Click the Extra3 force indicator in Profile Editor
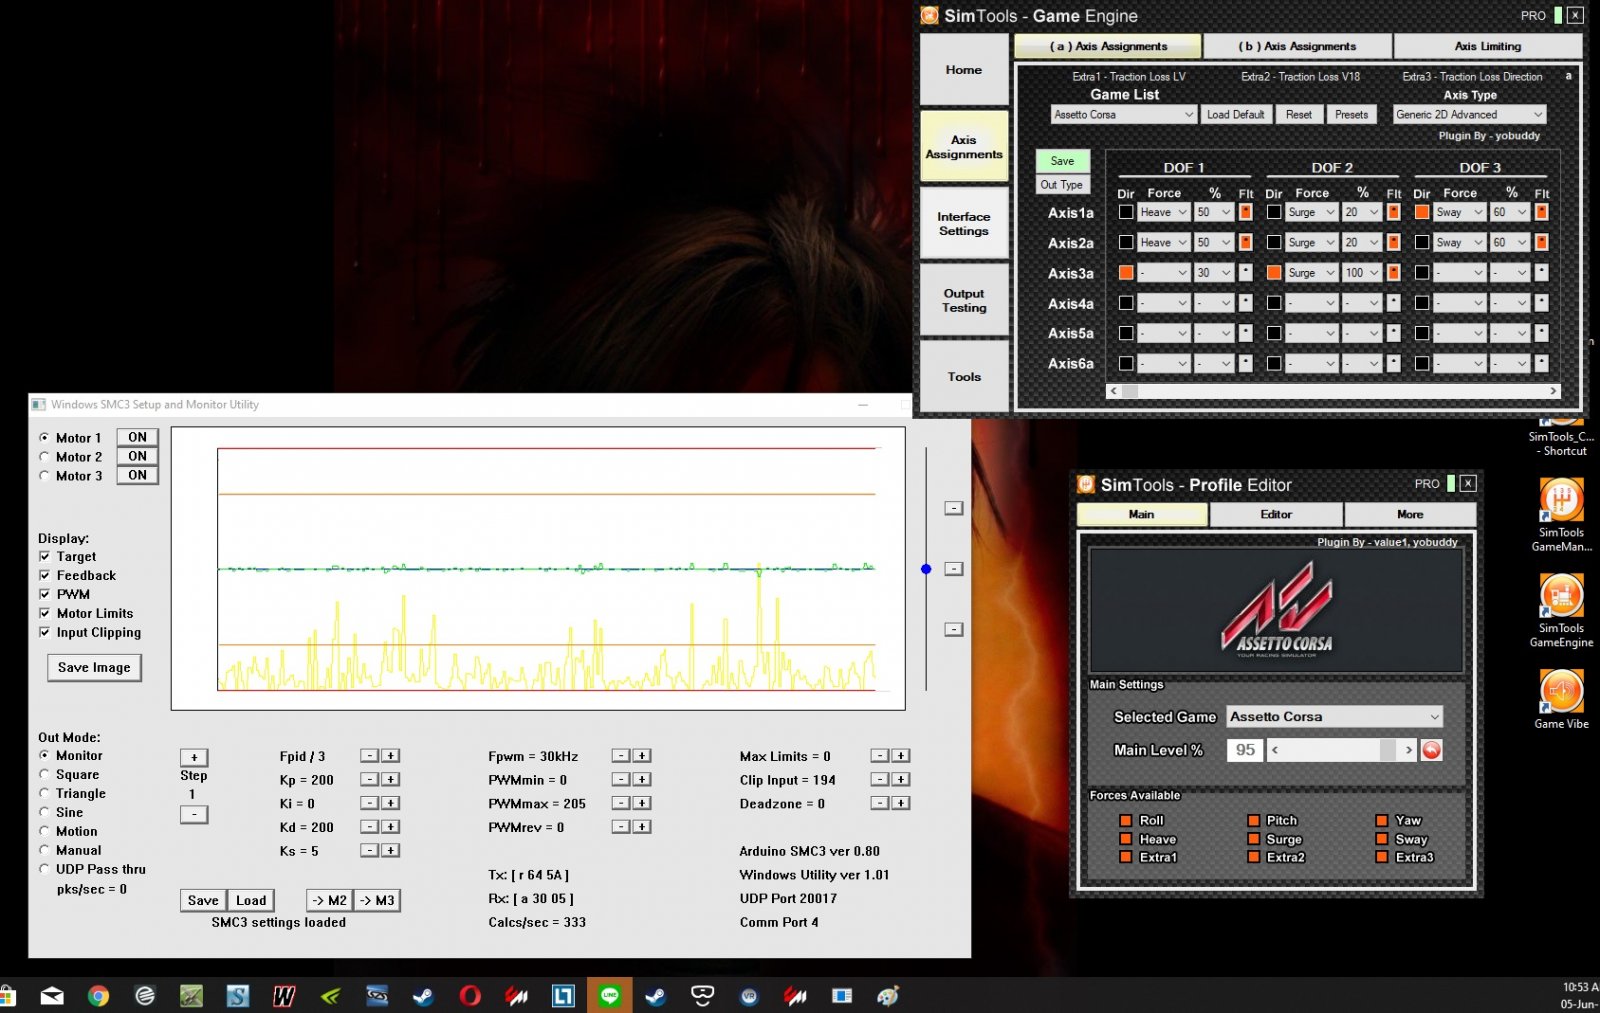Image resolution: width=1600 pixels, height=1013 pixels. 1382,857
